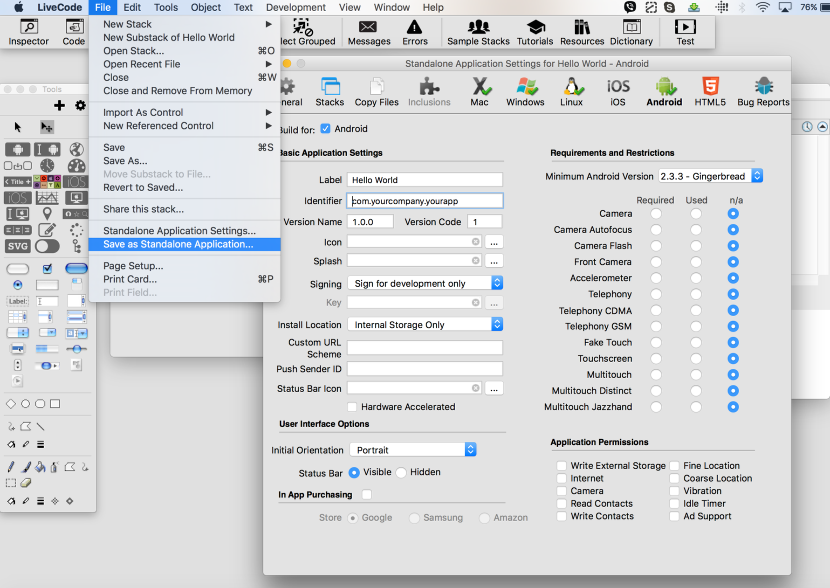Open the Signing dropdown
This screenshot has width=830, height=588.
click(425, 283)
